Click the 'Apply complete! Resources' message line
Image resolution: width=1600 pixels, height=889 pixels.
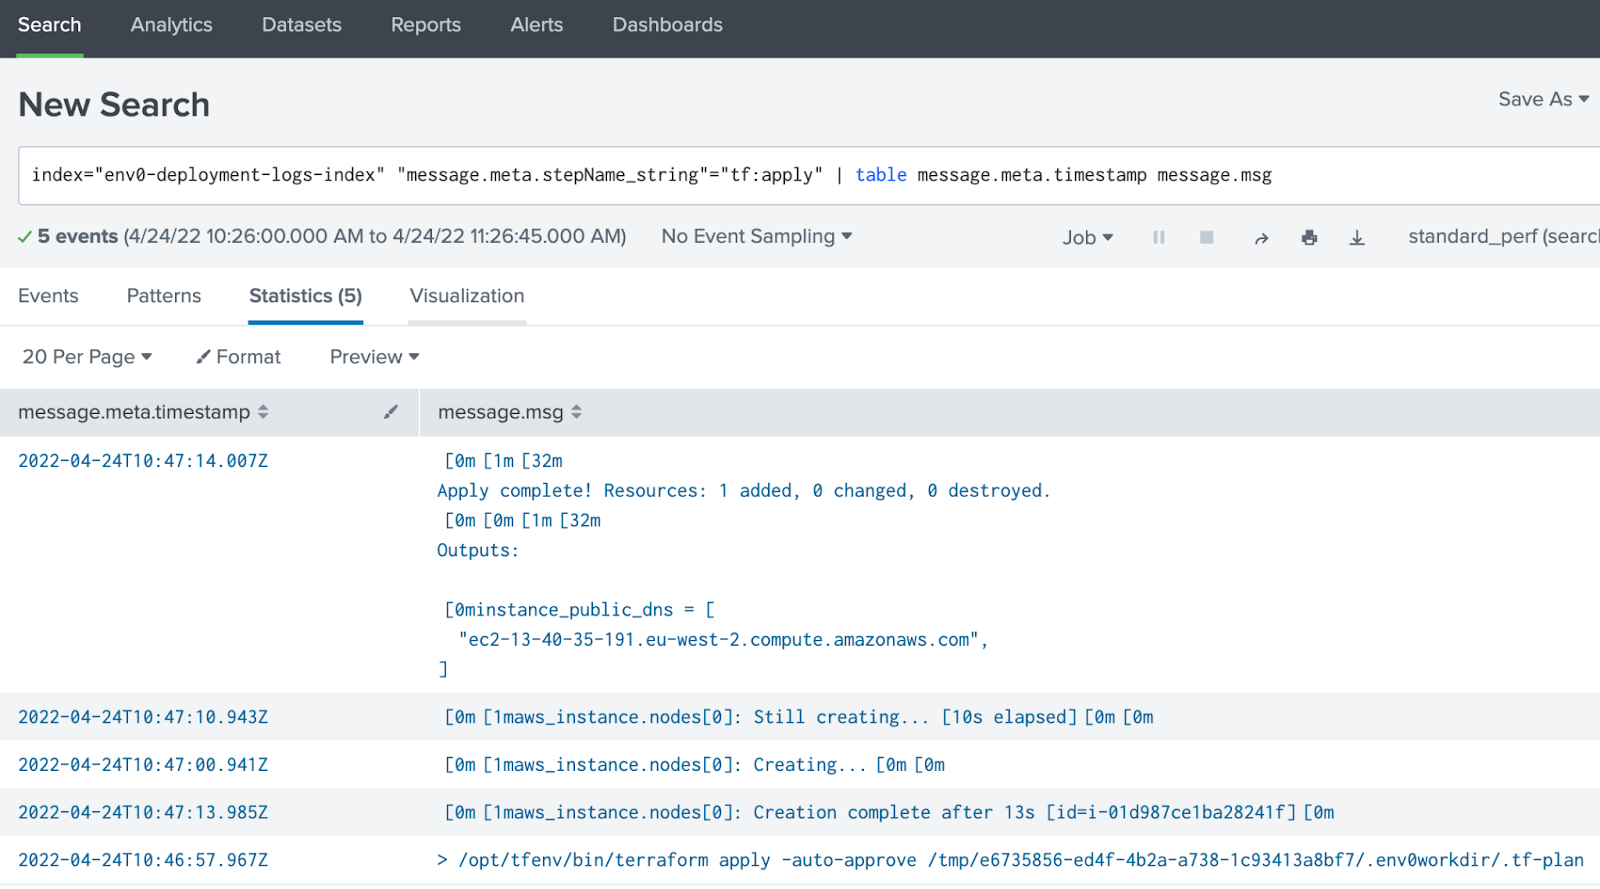(743, 491)
